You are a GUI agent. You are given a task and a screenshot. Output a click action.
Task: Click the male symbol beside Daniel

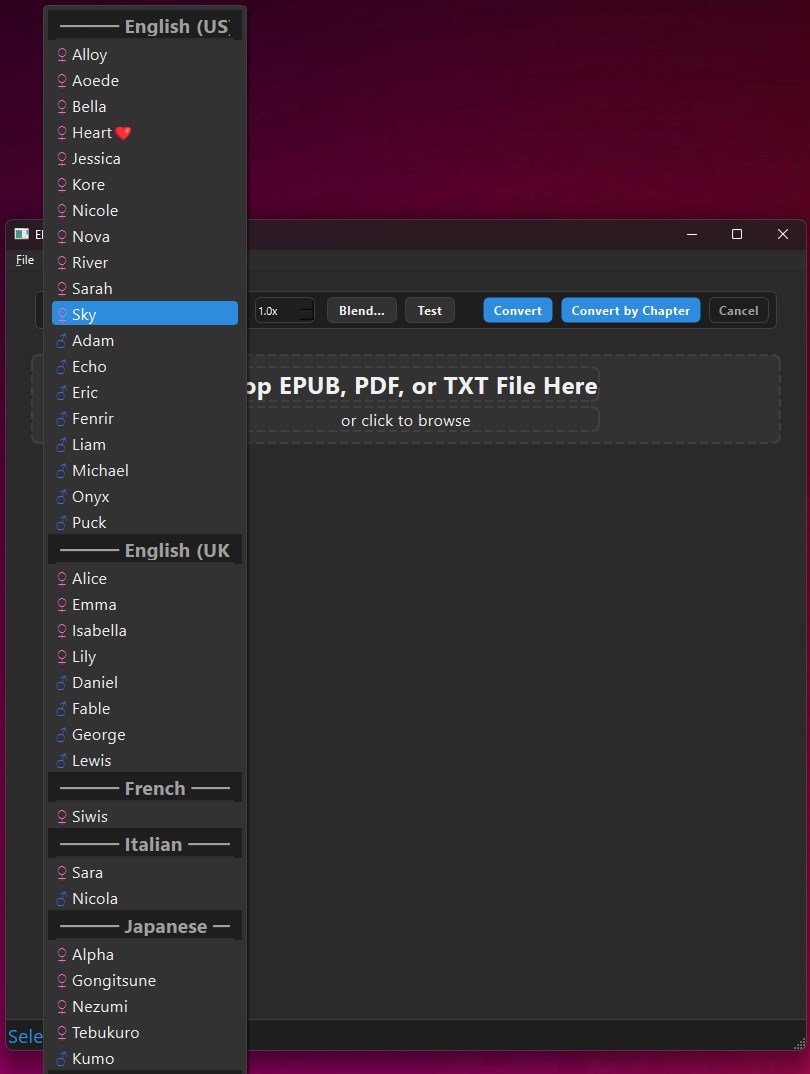(x=63, y=682)
